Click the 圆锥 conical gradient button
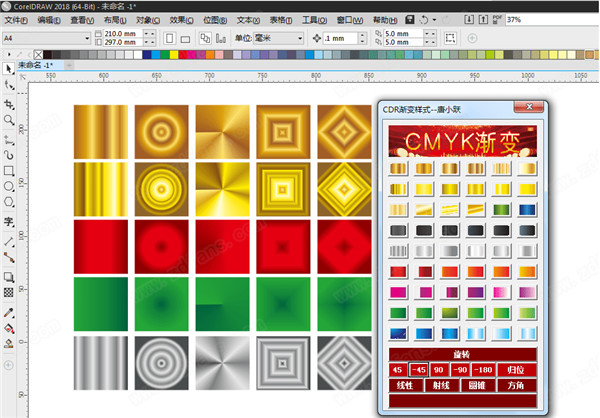 [x=477, y=385]
